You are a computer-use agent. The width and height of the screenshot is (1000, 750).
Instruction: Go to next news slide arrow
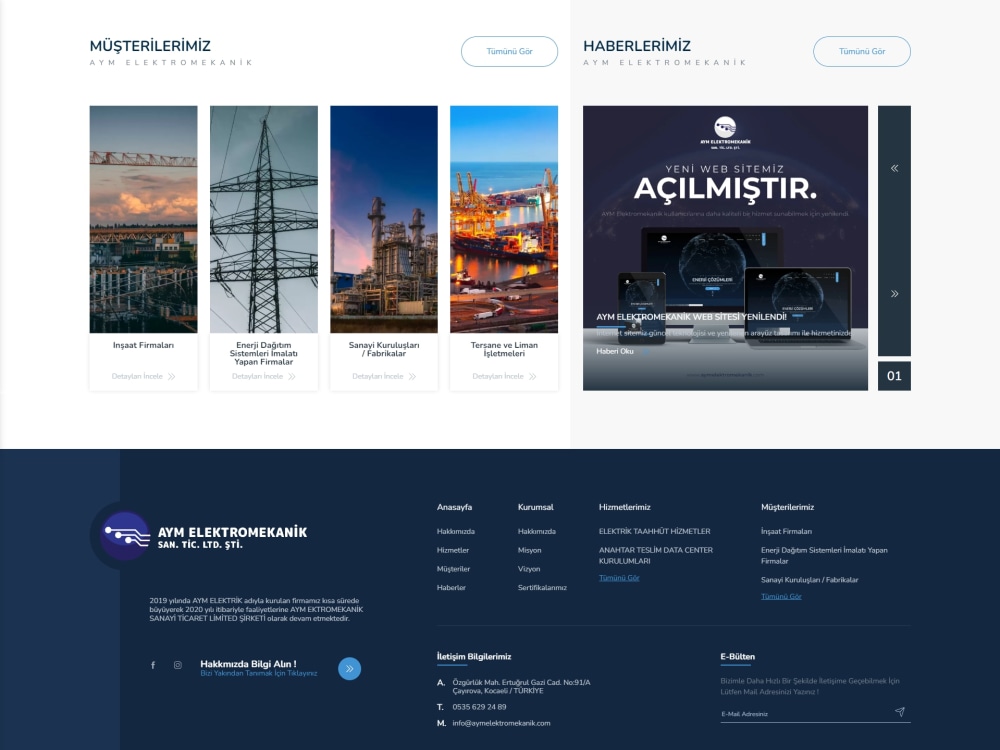894,294
